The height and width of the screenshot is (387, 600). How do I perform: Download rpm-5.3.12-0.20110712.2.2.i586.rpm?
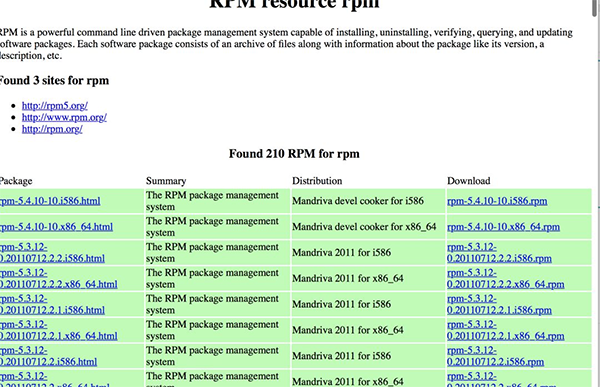pos(499,253)
